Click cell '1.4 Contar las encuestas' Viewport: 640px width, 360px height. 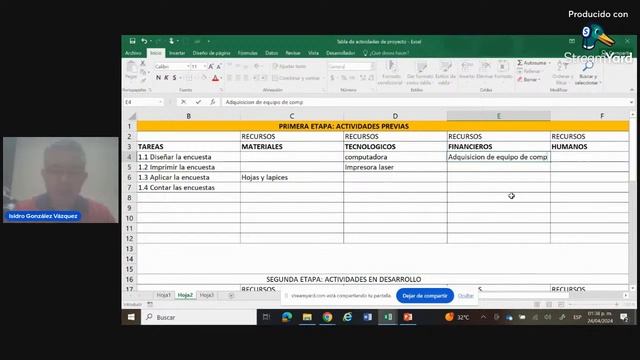tap(189, 187)
